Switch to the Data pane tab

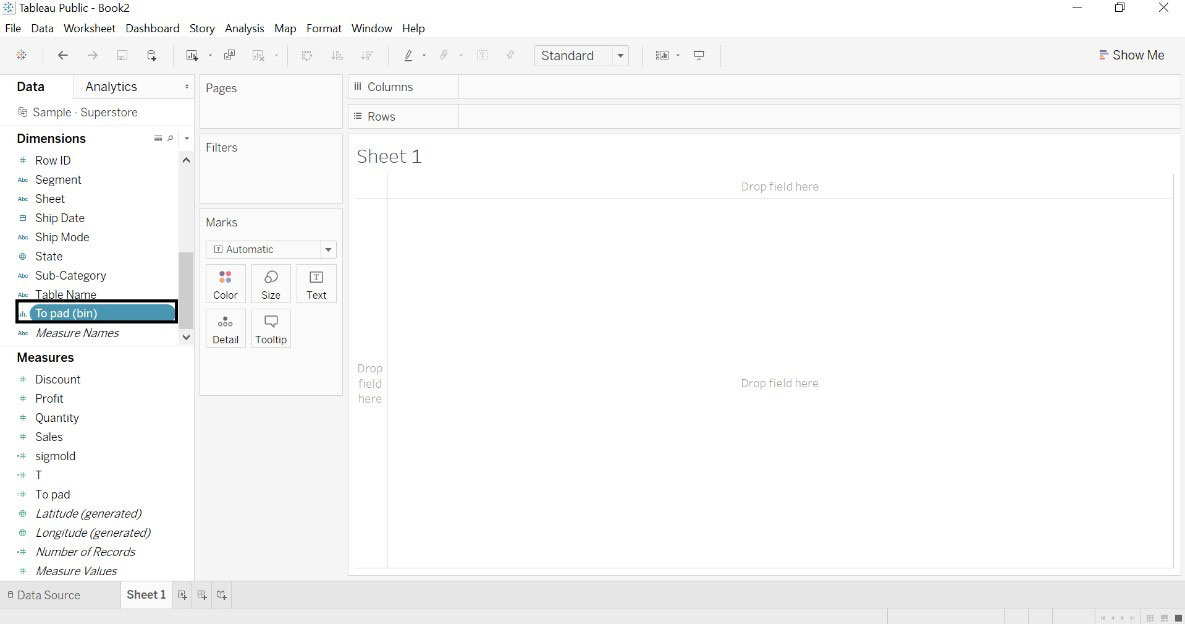coord(31,87)
